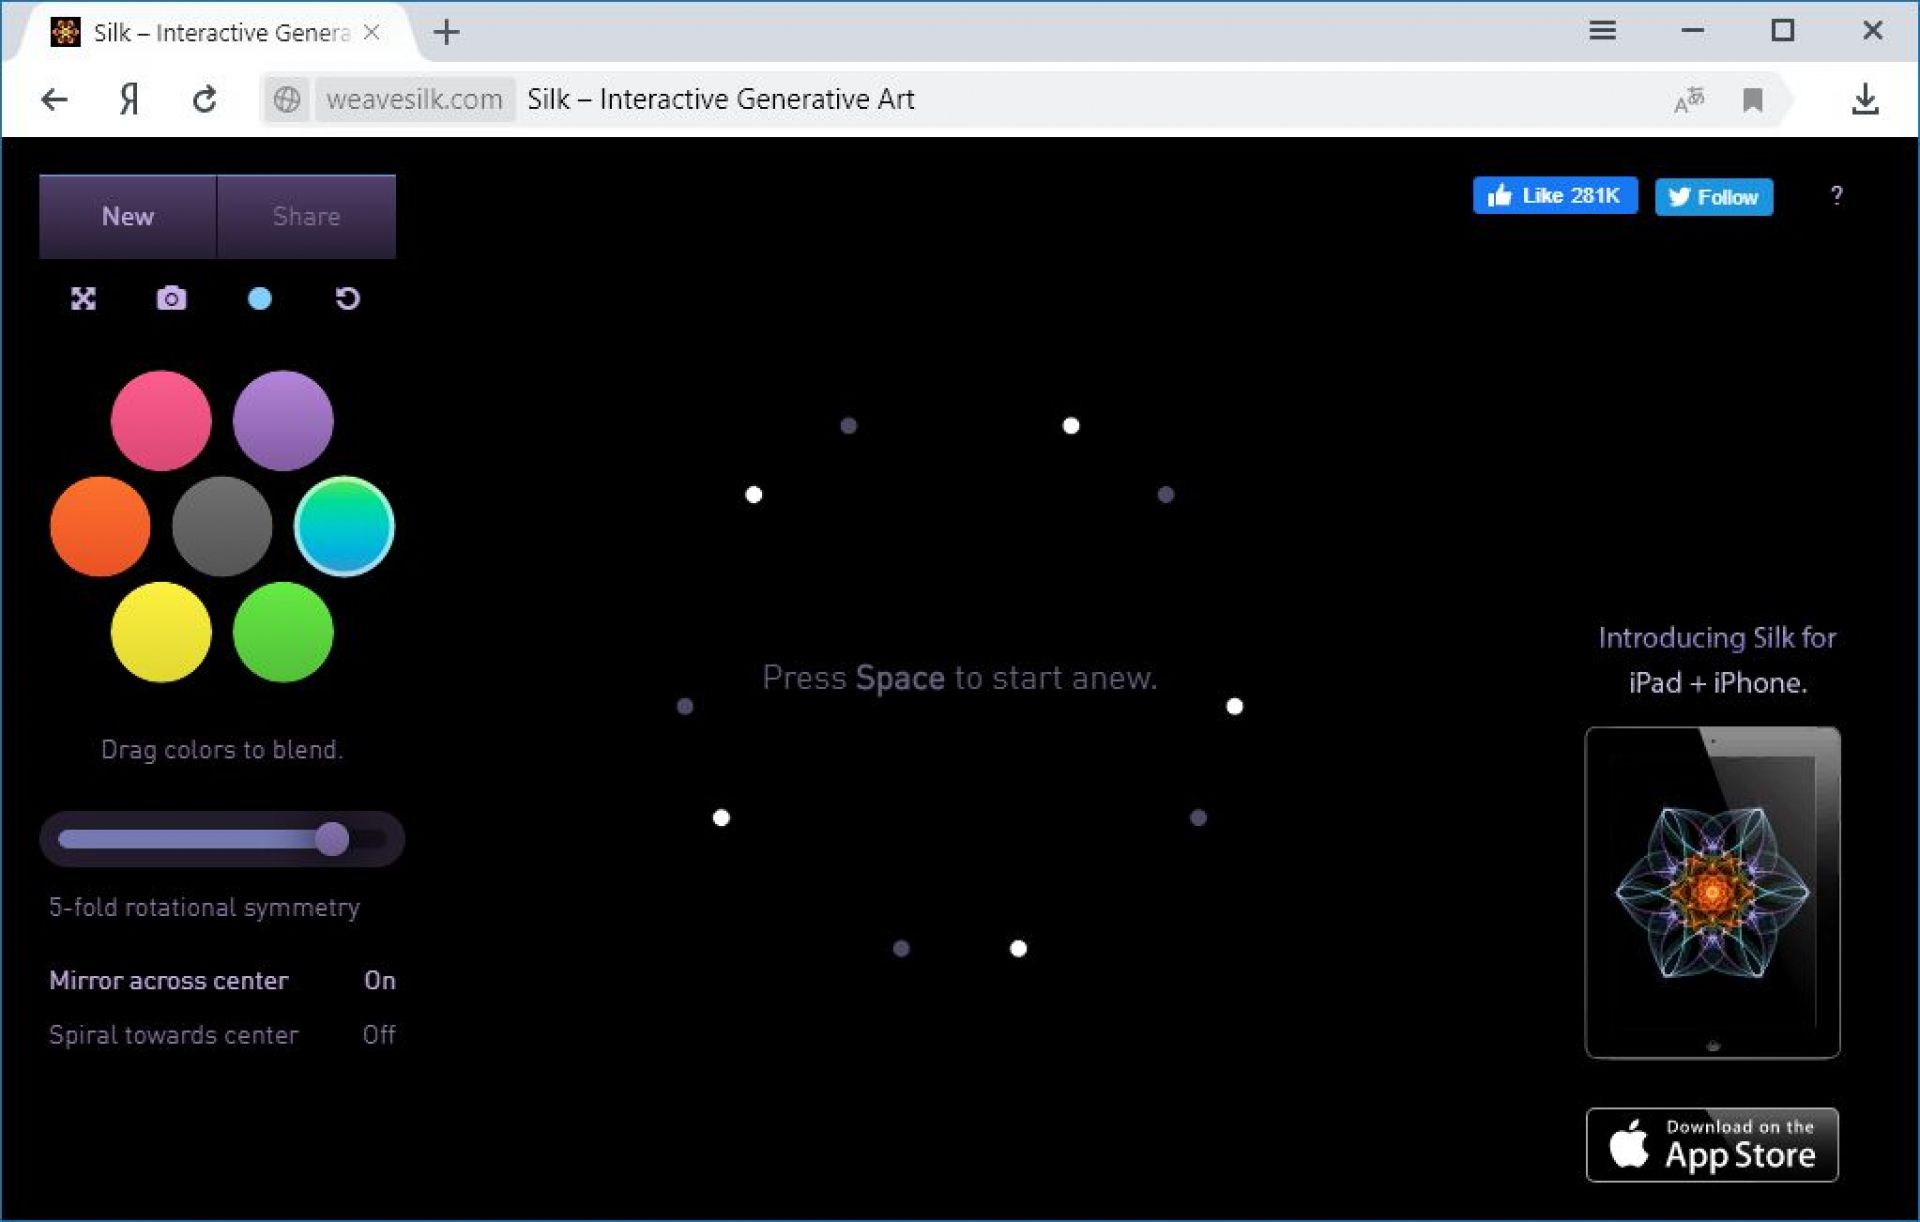This screenshot has width=1920, height=1222.
Task: Open the question mark help icon
Action: (x=1836, y=196)
